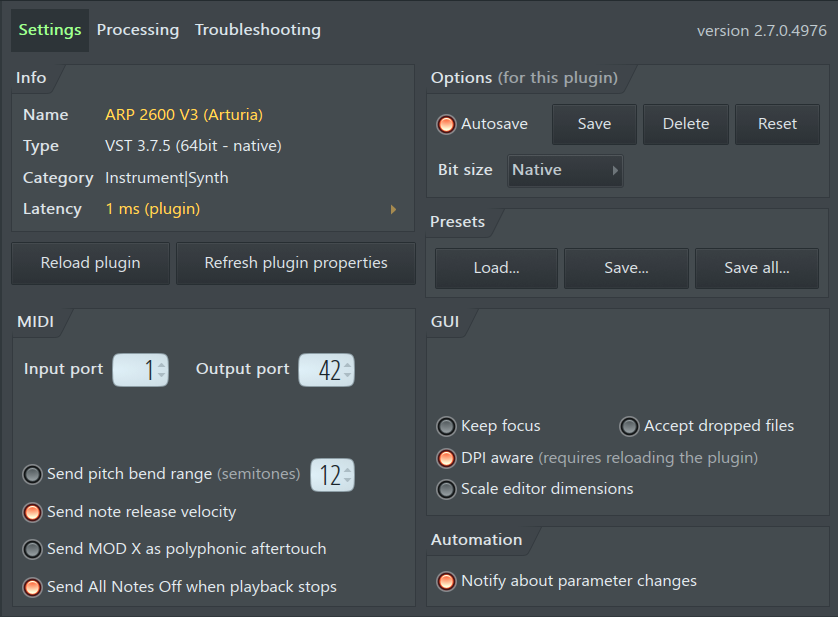Click the Input port number stepper
Viewport: 838px width, 617px height.
(x=141, y=370)
